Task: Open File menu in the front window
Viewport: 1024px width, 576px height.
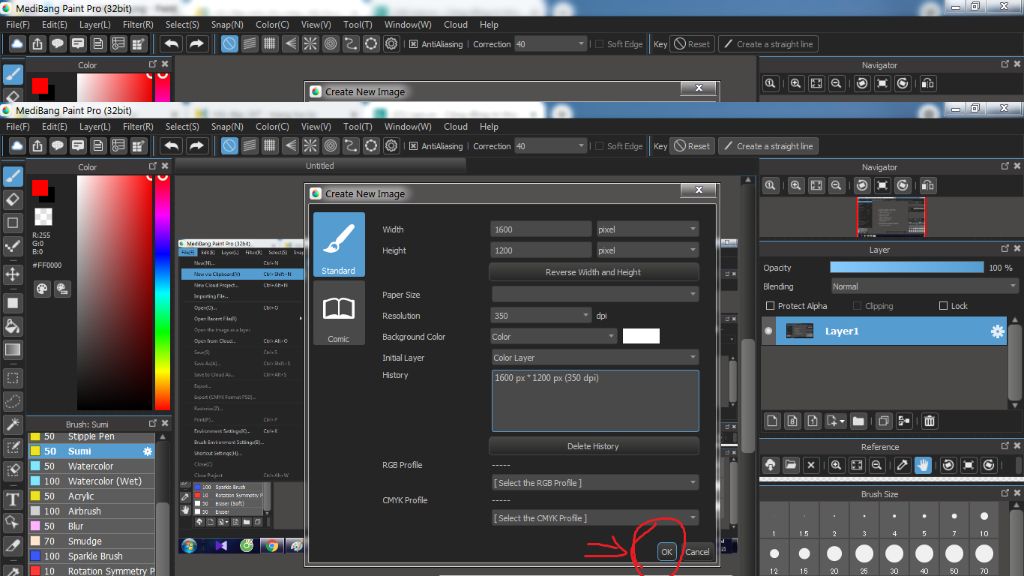Action: click(18, 127)
